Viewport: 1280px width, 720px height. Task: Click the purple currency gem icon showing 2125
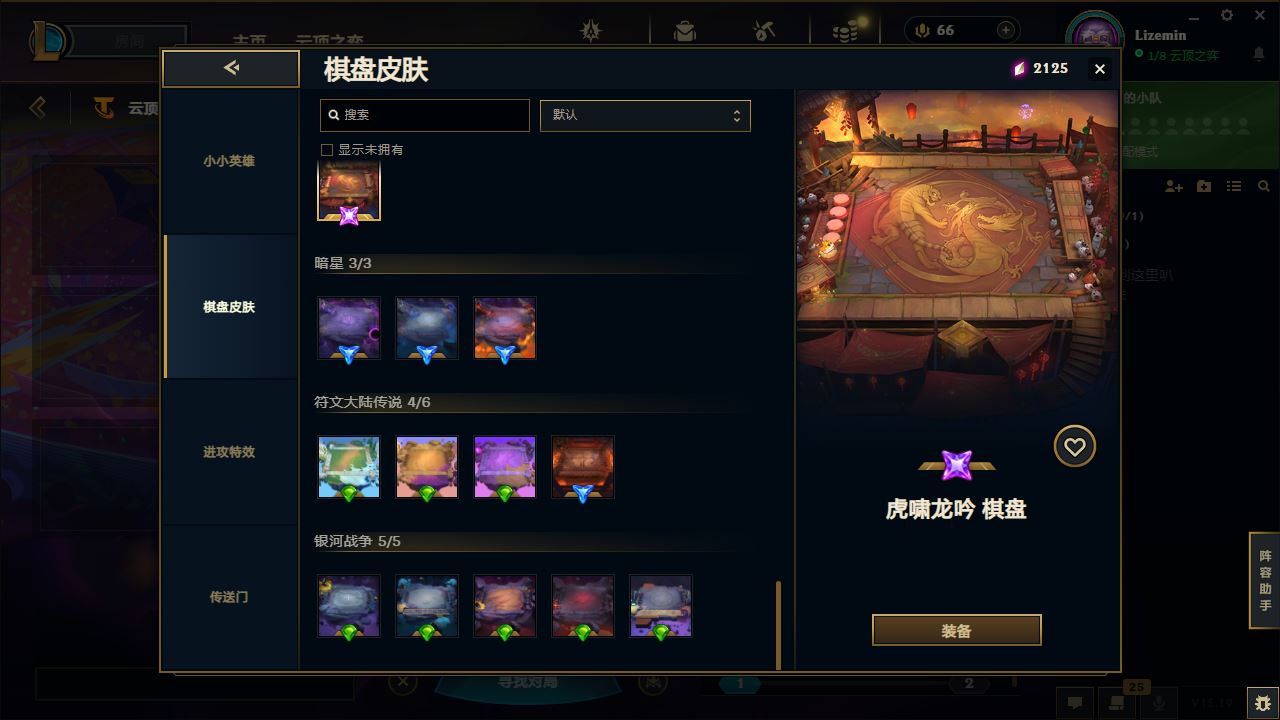1019,68
